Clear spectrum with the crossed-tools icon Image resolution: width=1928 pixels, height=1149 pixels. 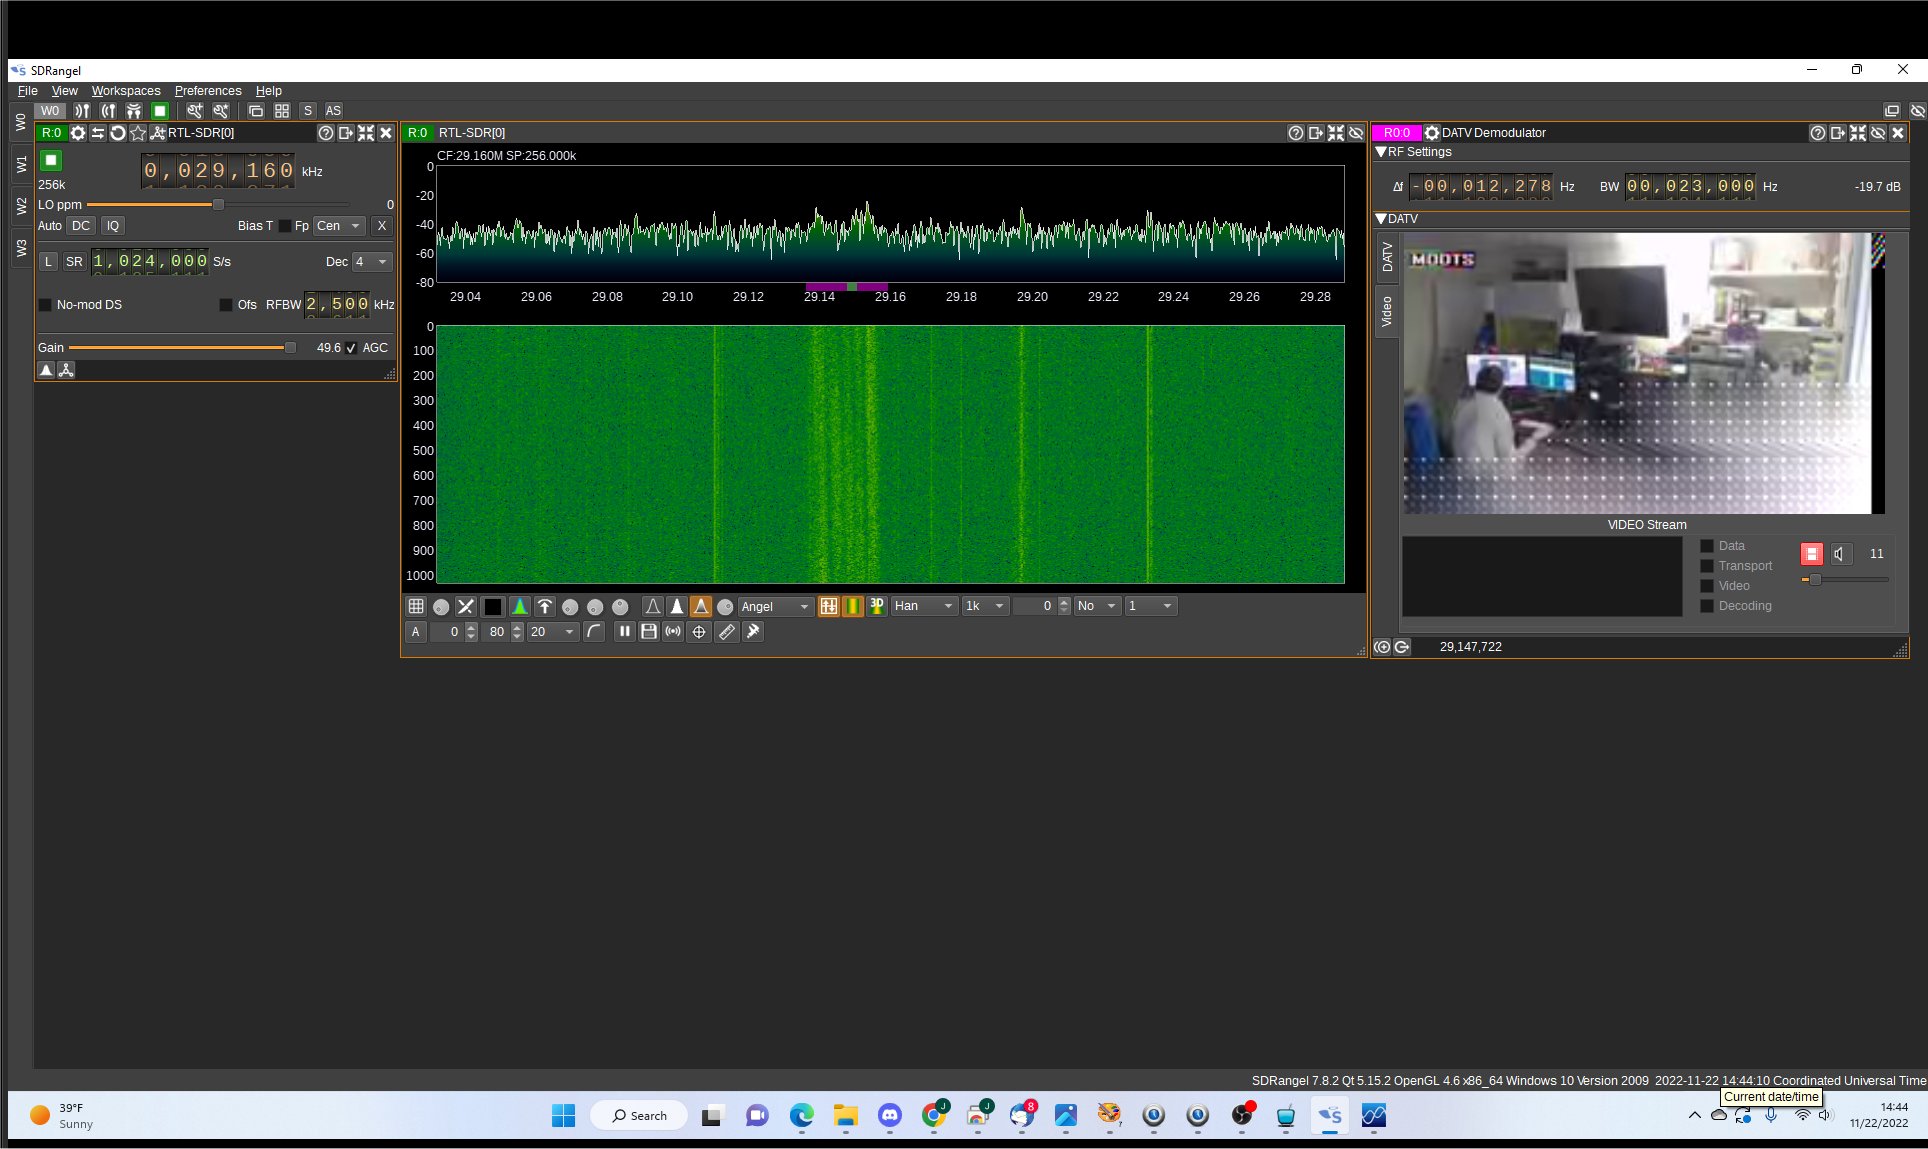click(466, 606)
